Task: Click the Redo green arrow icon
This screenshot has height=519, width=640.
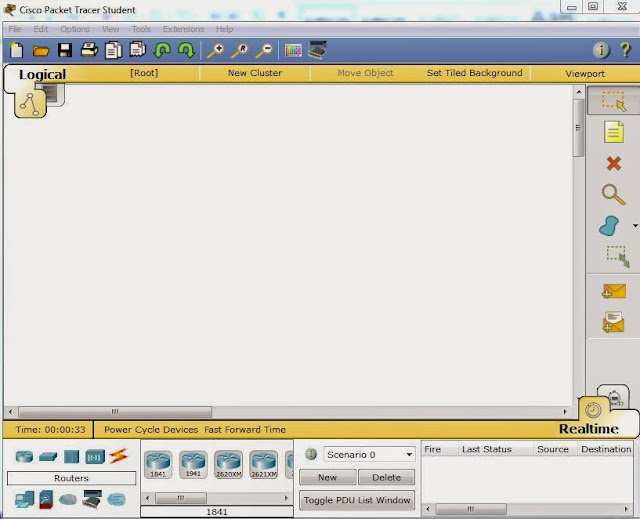Action: [x=187, y=50]
